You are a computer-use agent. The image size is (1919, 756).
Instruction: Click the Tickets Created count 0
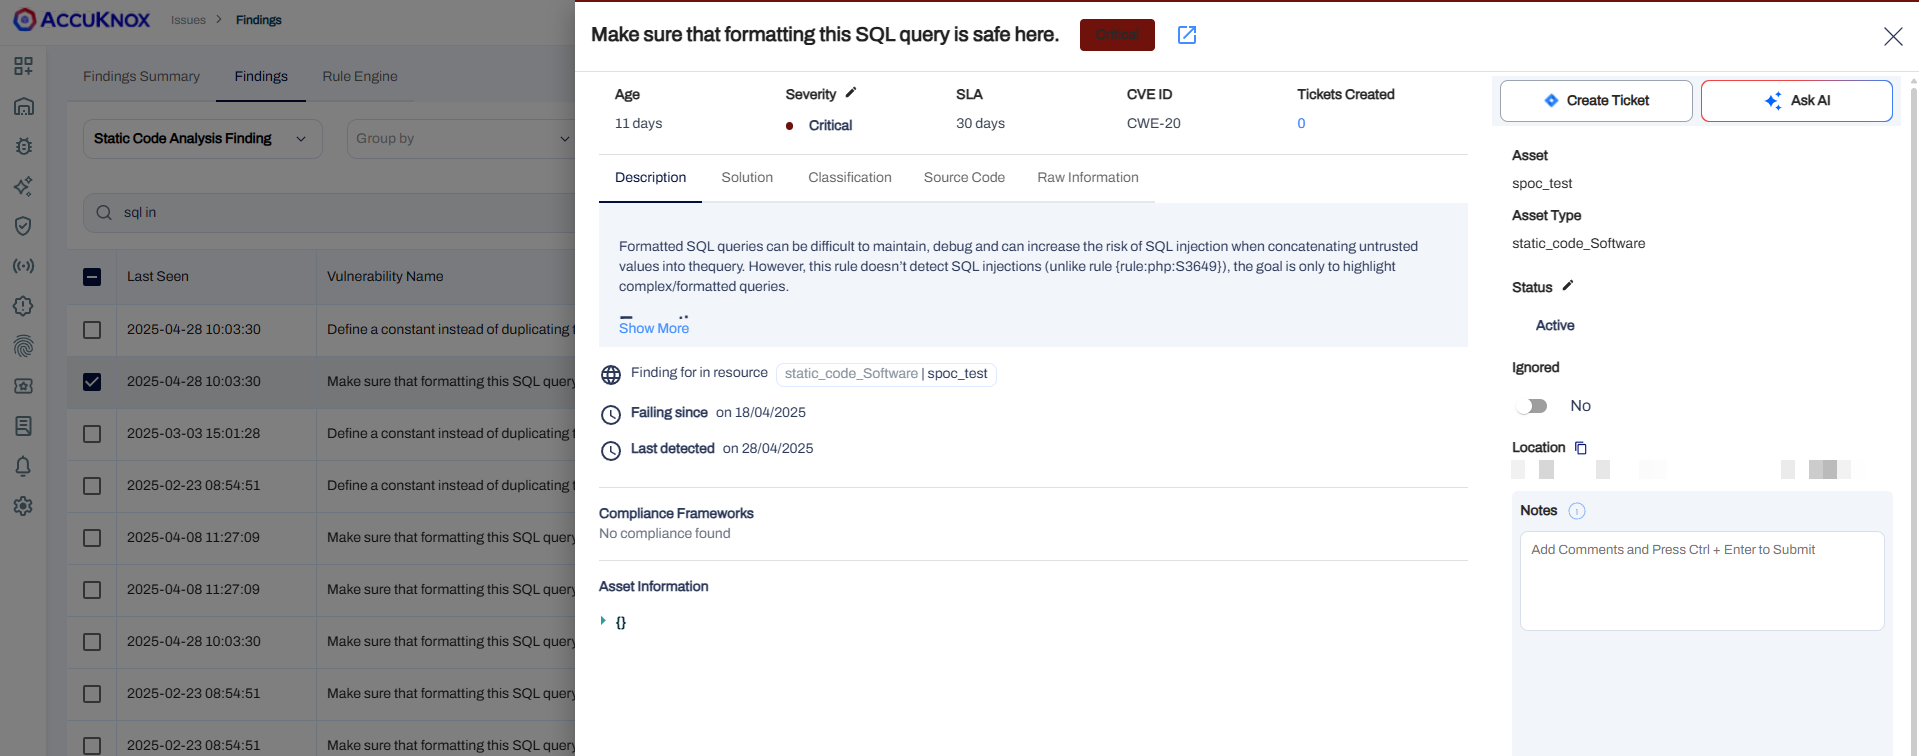click(1301, 123)
